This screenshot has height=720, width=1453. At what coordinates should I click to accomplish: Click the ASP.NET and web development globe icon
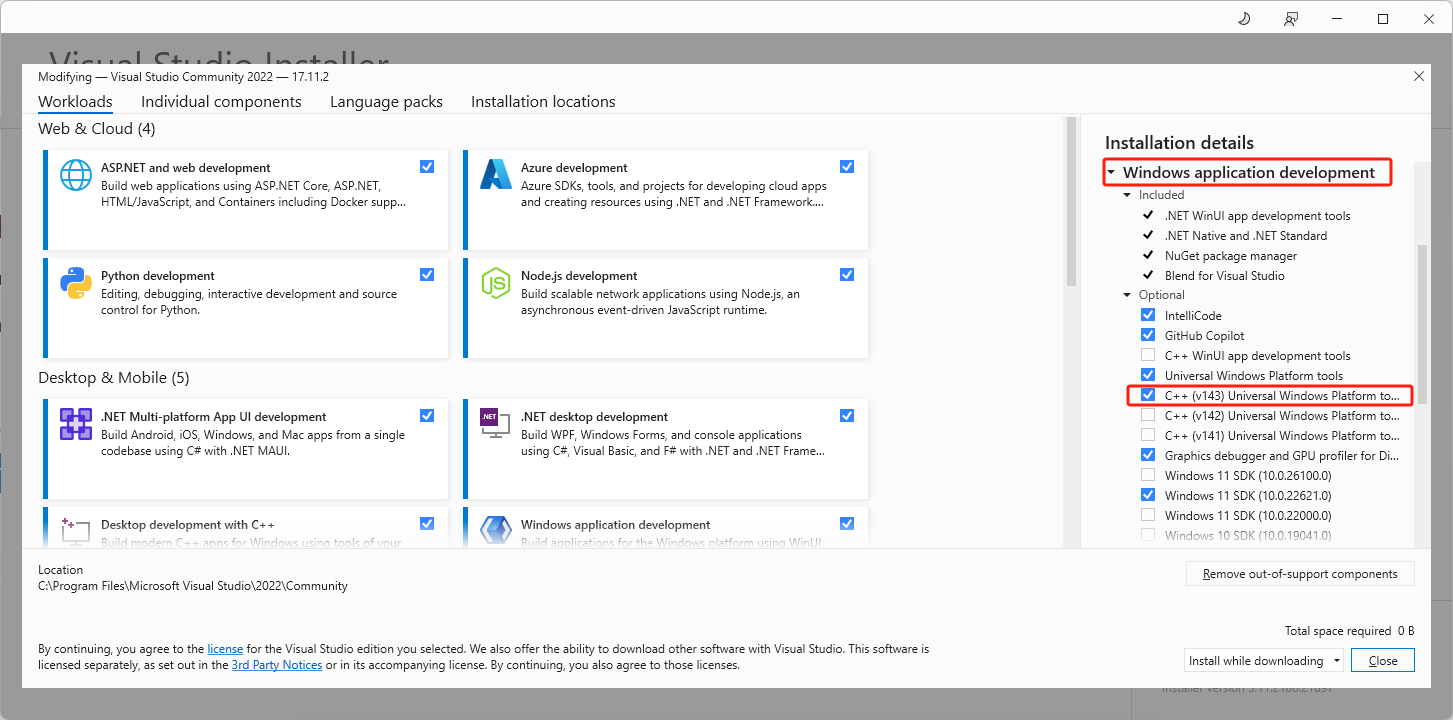[x=76, y=175]
